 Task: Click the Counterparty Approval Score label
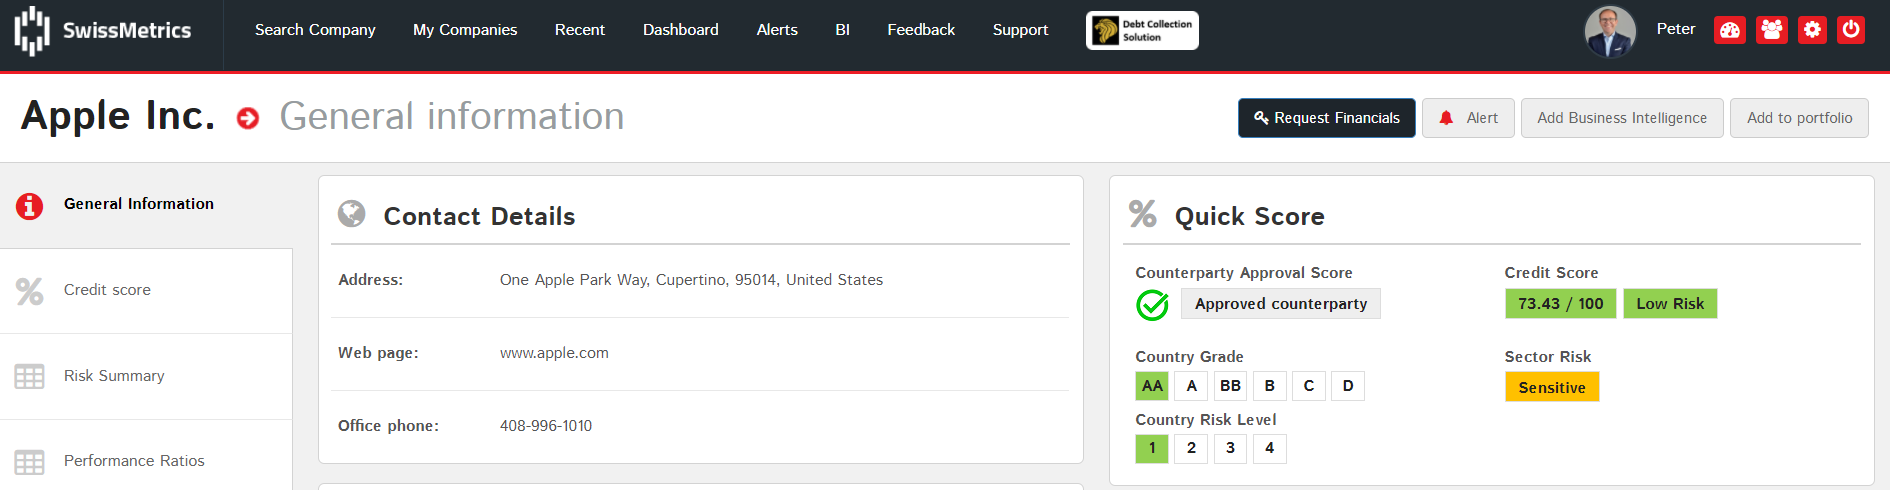click(1244, 273)
